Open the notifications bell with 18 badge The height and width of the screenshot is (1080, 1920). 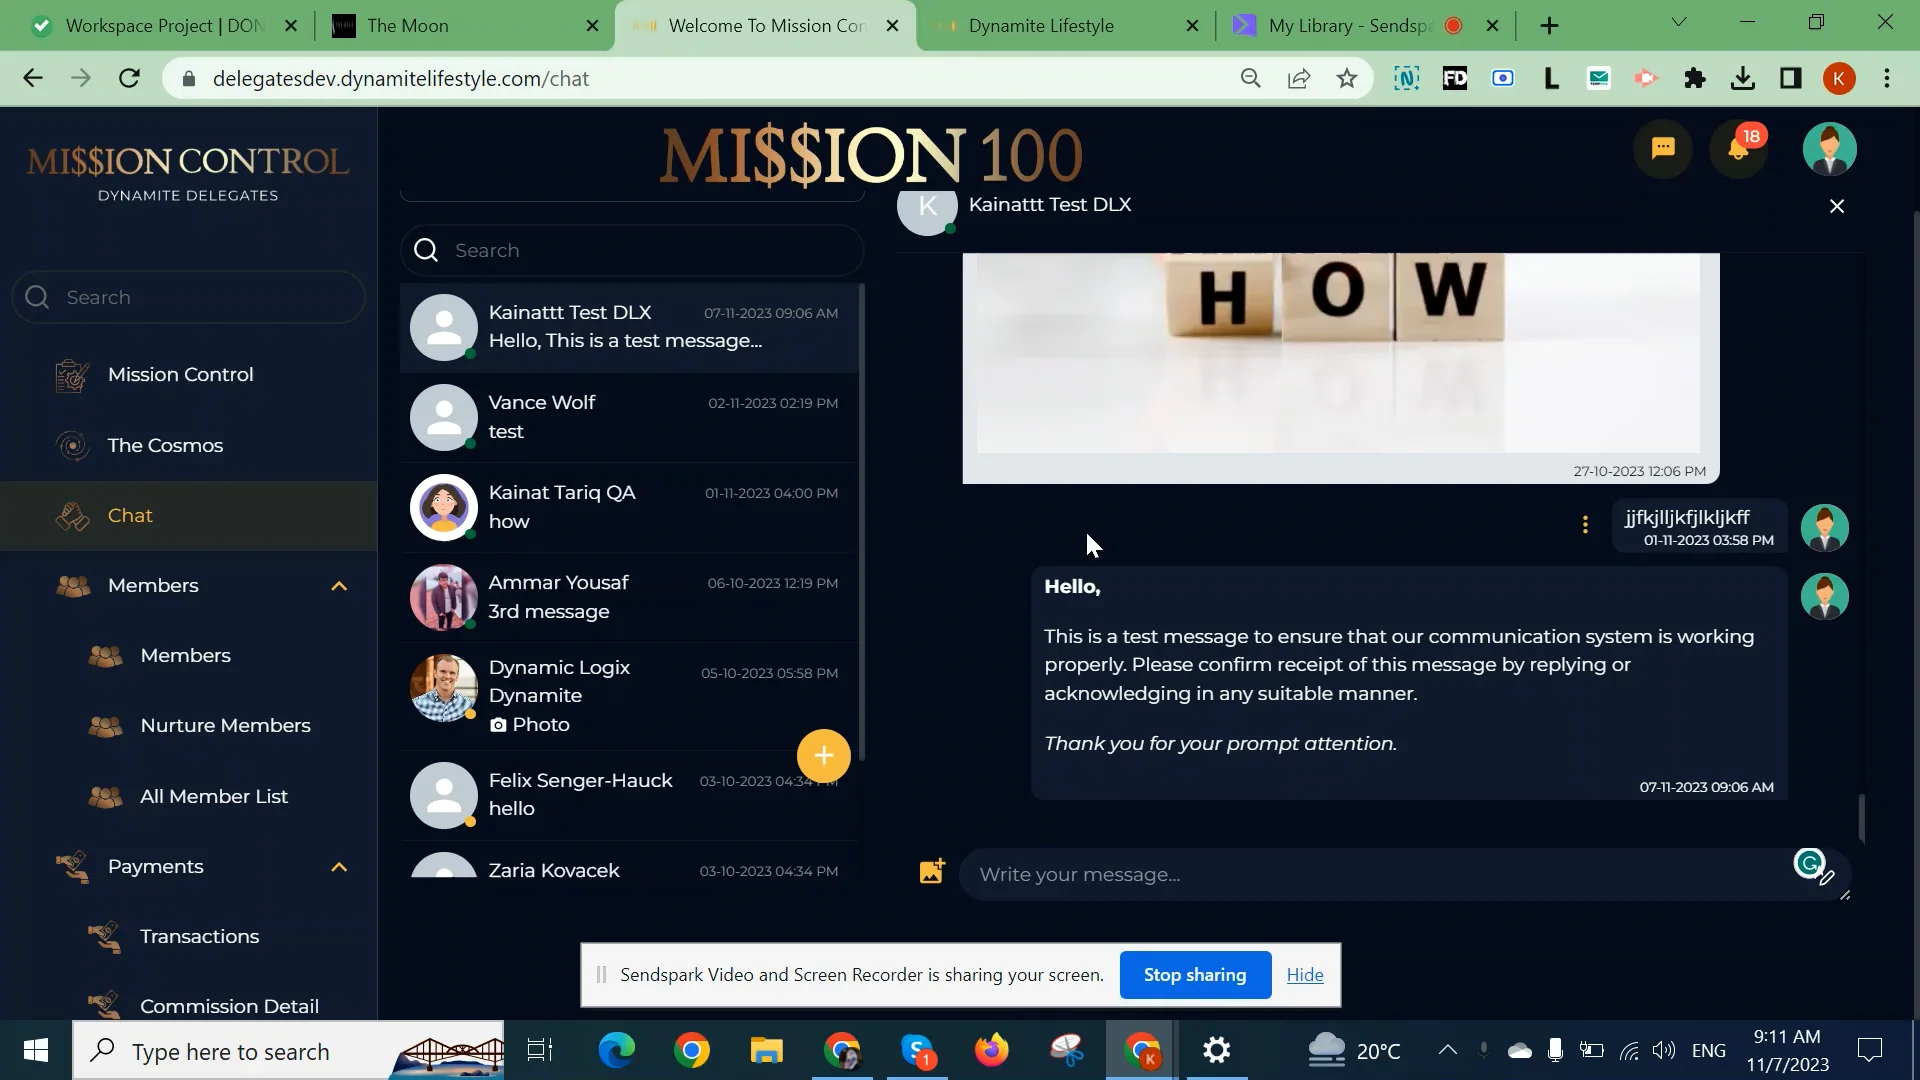[x=1740, y=149]
